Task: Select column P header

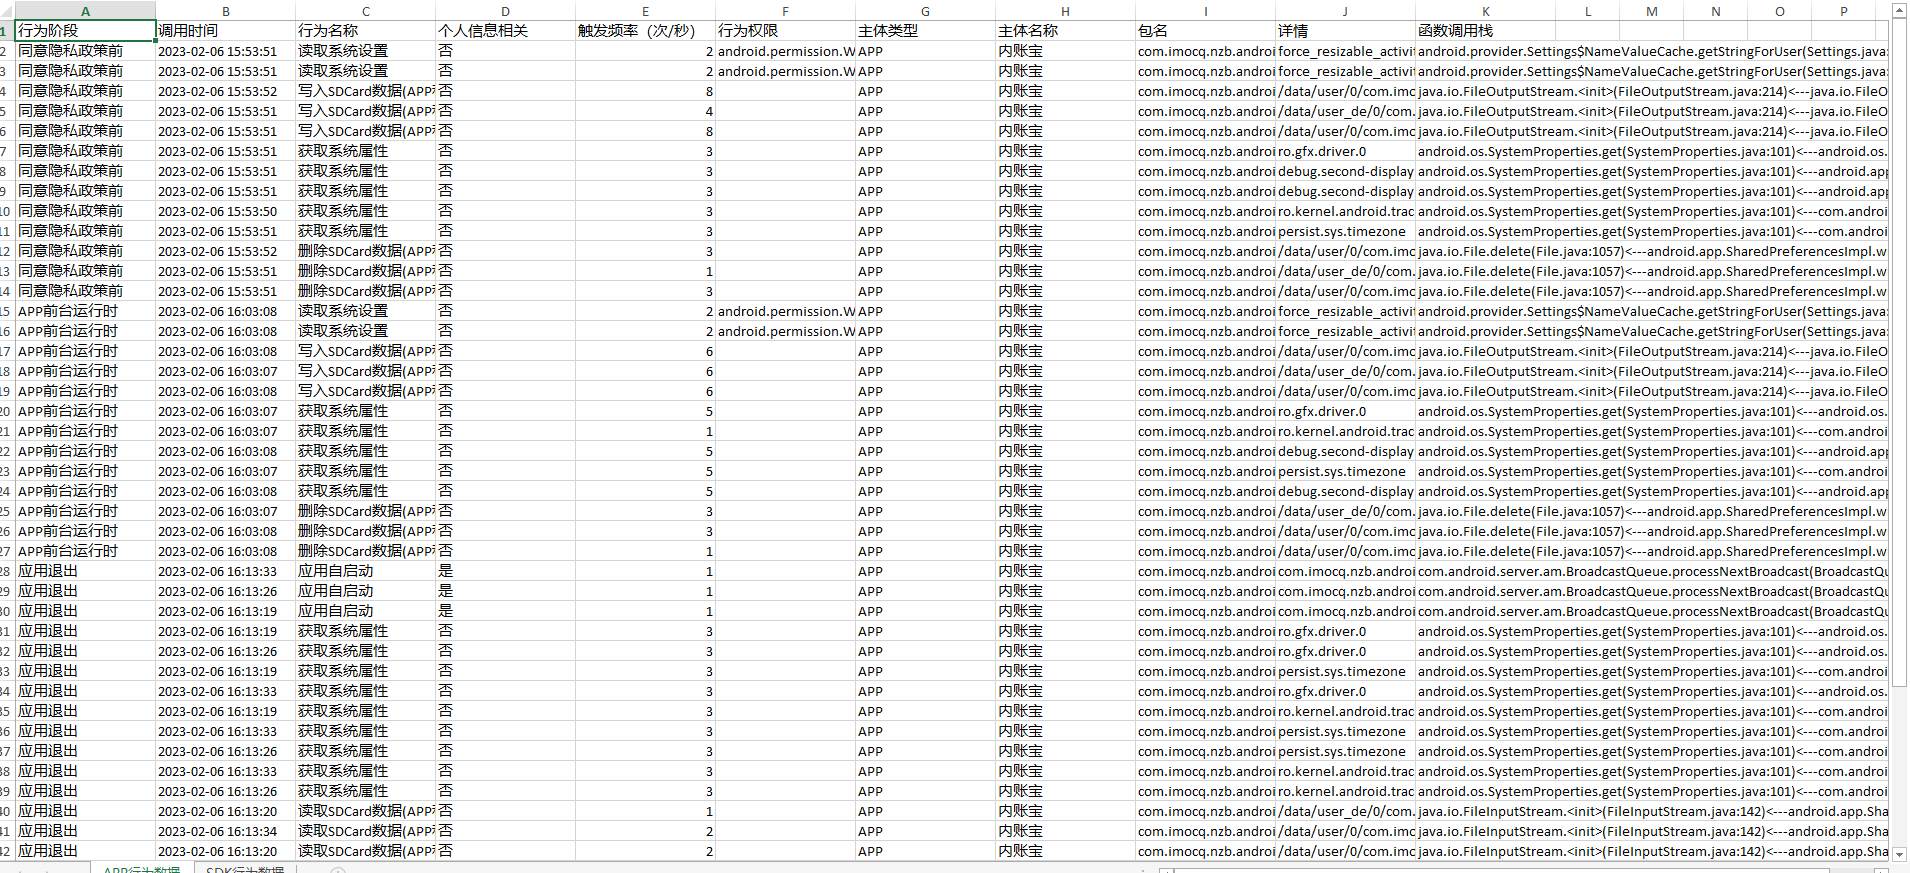Action: pyautogui.click(x=1844, y=11)
